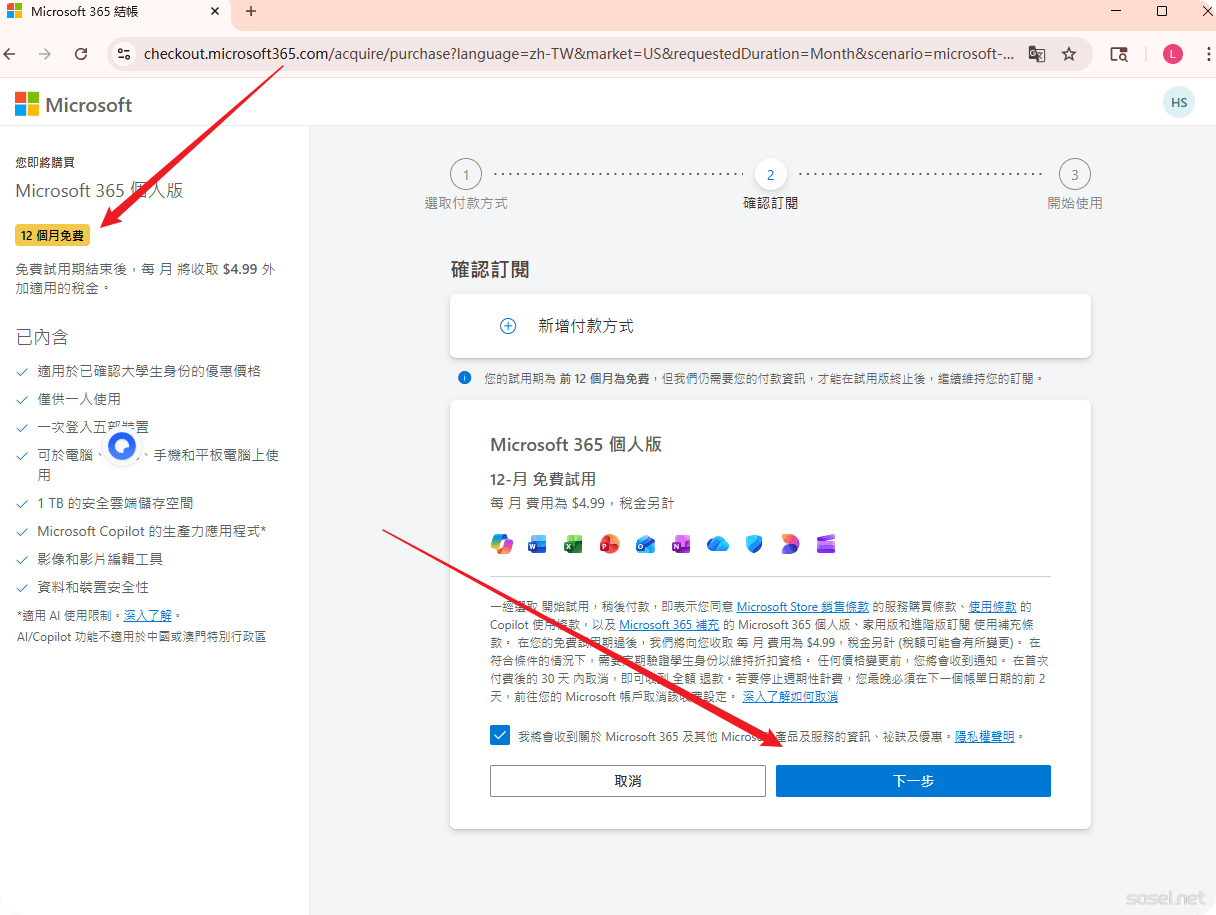Click the Excel app icon

point(573,544)
